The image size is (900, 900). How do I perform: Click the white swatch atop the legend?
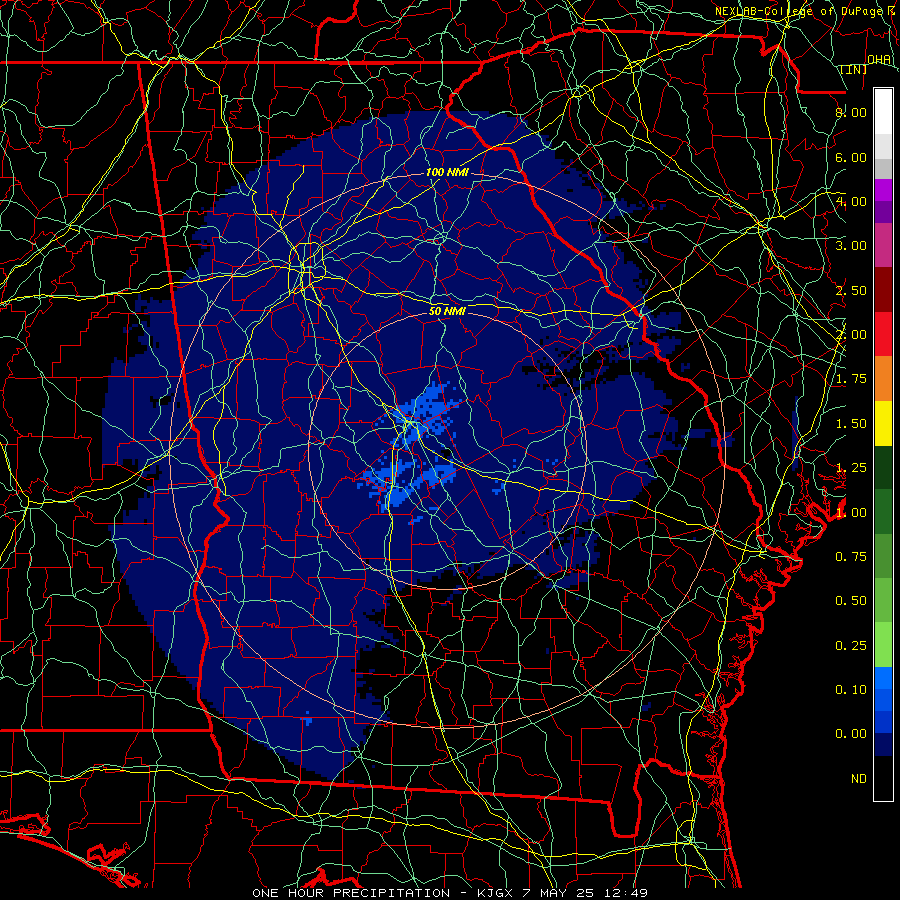click(x=883, y=112)
